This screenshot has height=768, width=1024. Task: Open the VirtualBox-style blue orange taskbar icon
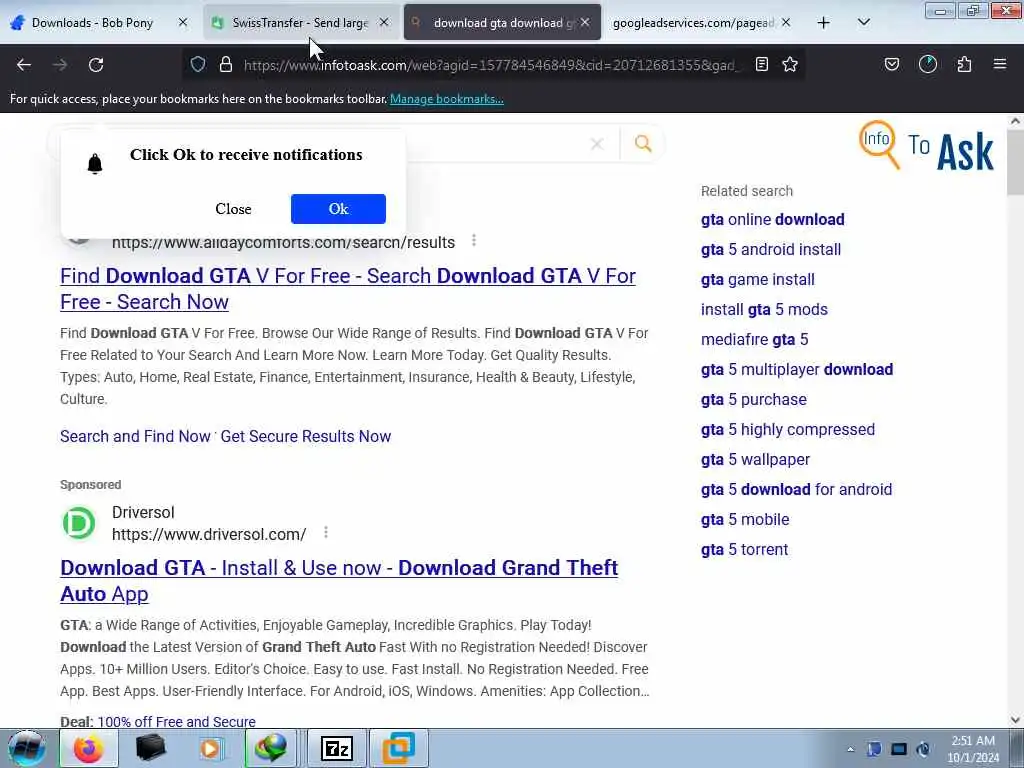[x=398, y=748]
